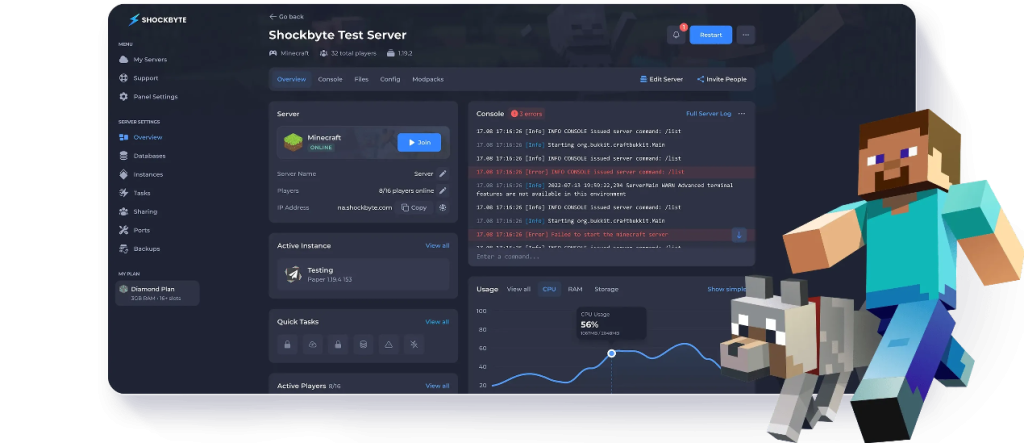Edit the Server Name with the pencil icon
This screenshot has height=443, width=1024.
coord(443,174)
